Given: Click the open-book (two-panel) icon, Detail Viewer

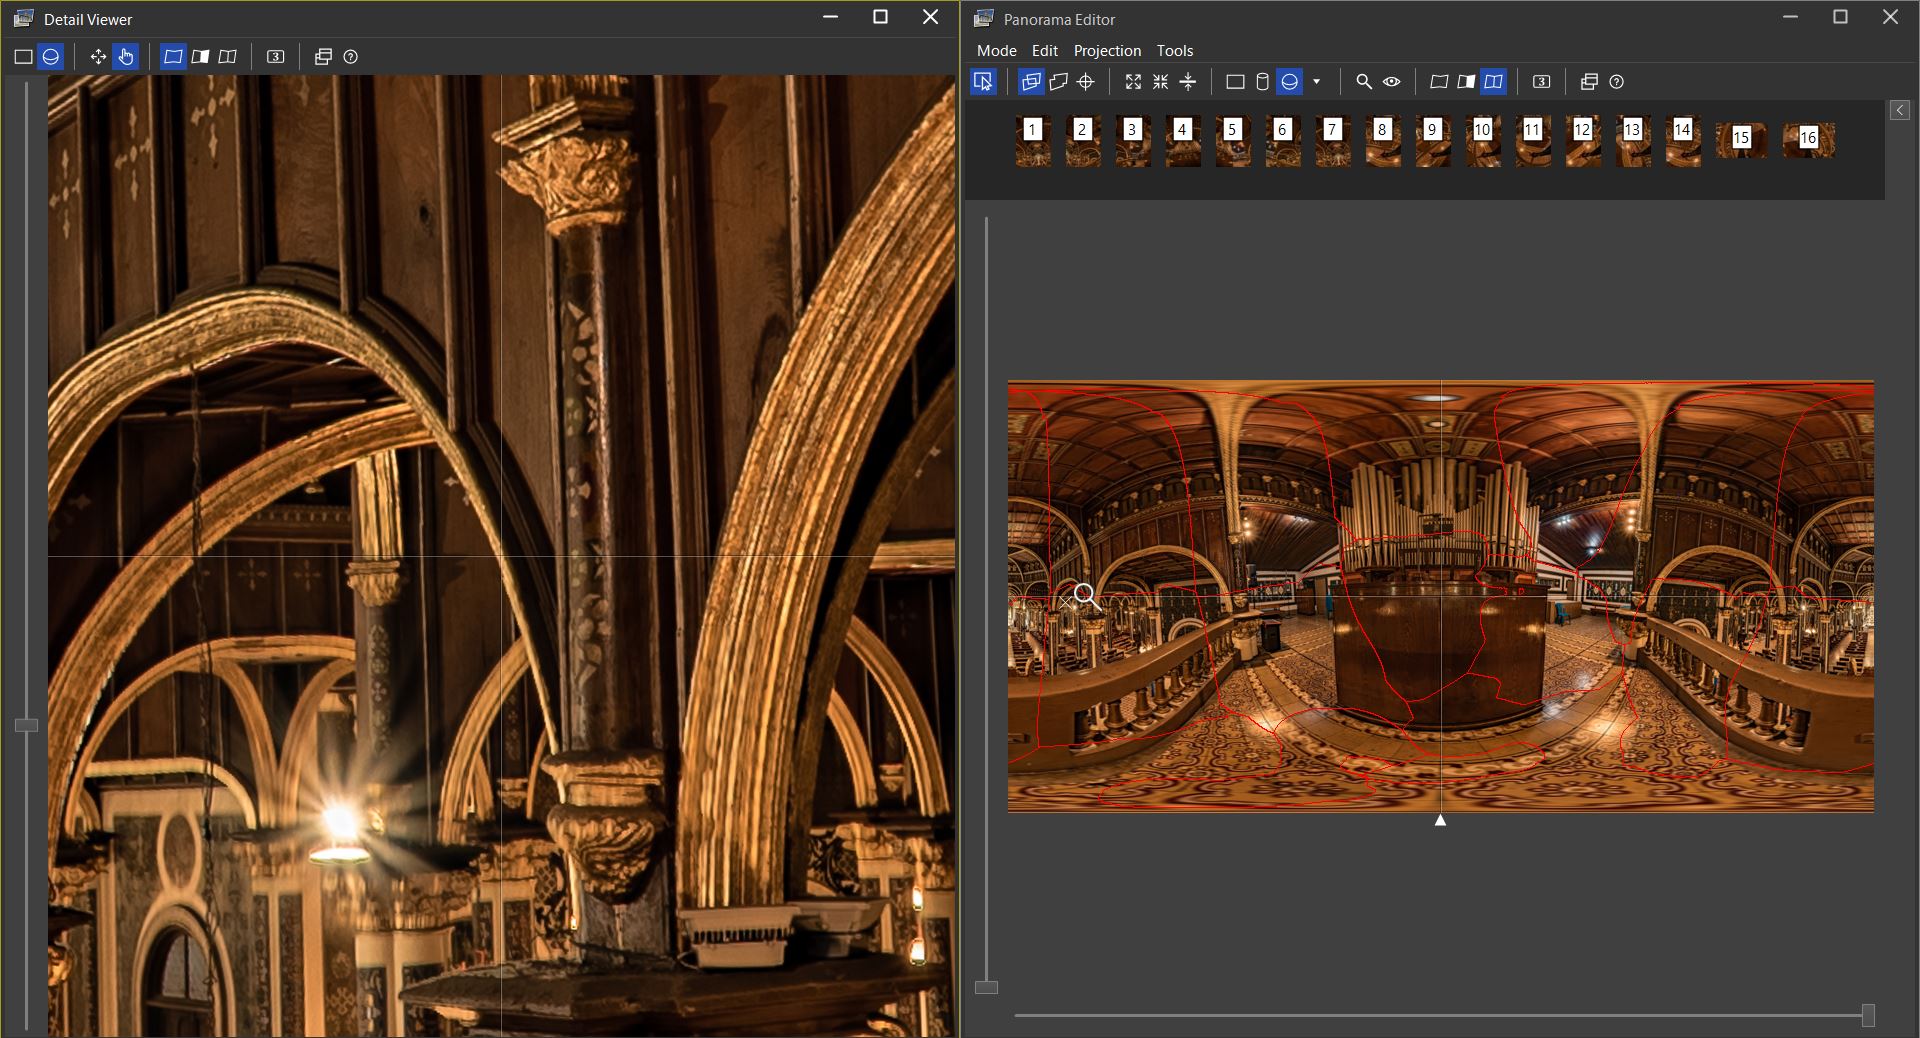Looking at the screenshot, I should point(228,57).
